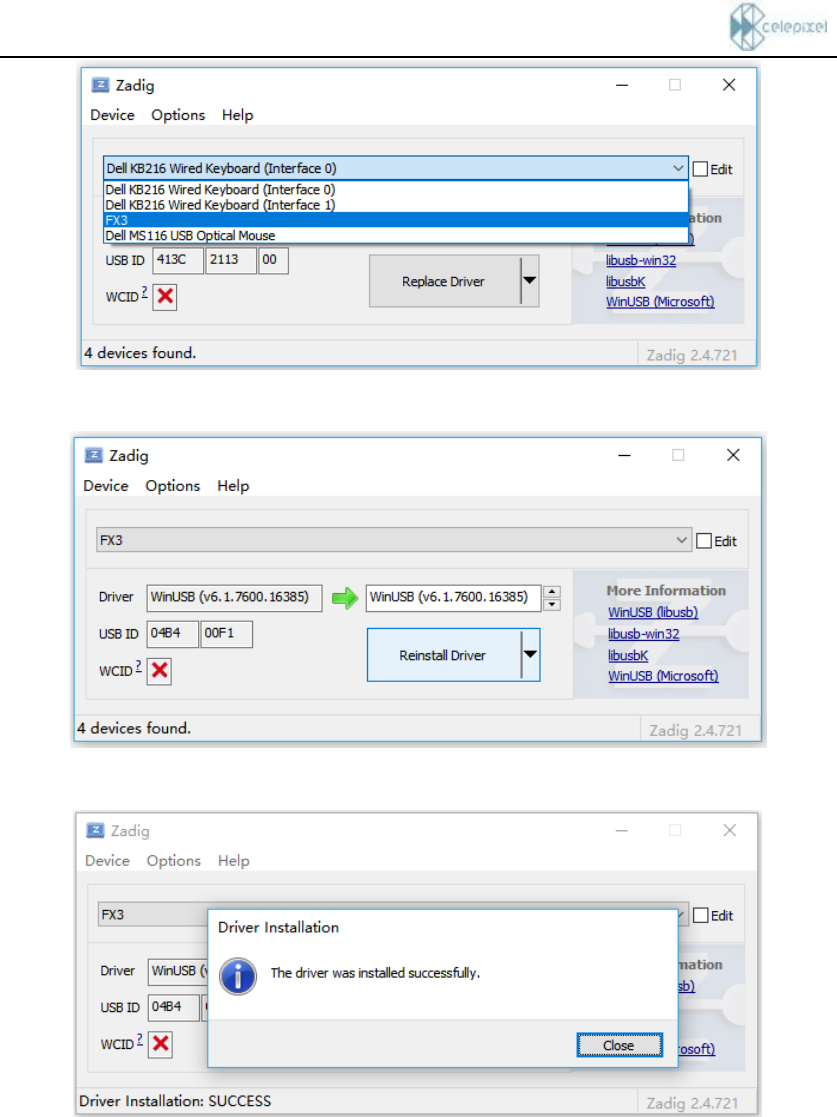The height and width of the screenshot is (1117, 837).
Task: Open Replace Driver split arrow
Action: tap(529, 281)
